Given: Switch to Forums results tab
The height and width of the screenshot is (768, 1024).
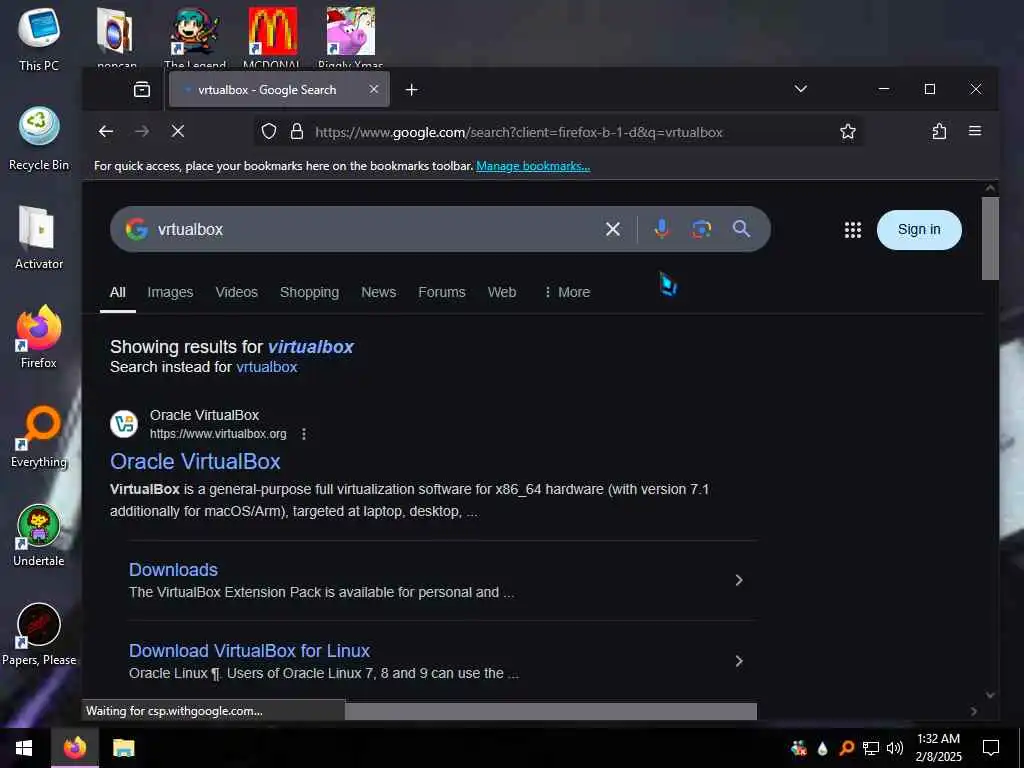Looking at the screenshot, I should pyautogui.click(x=442, y=292).
